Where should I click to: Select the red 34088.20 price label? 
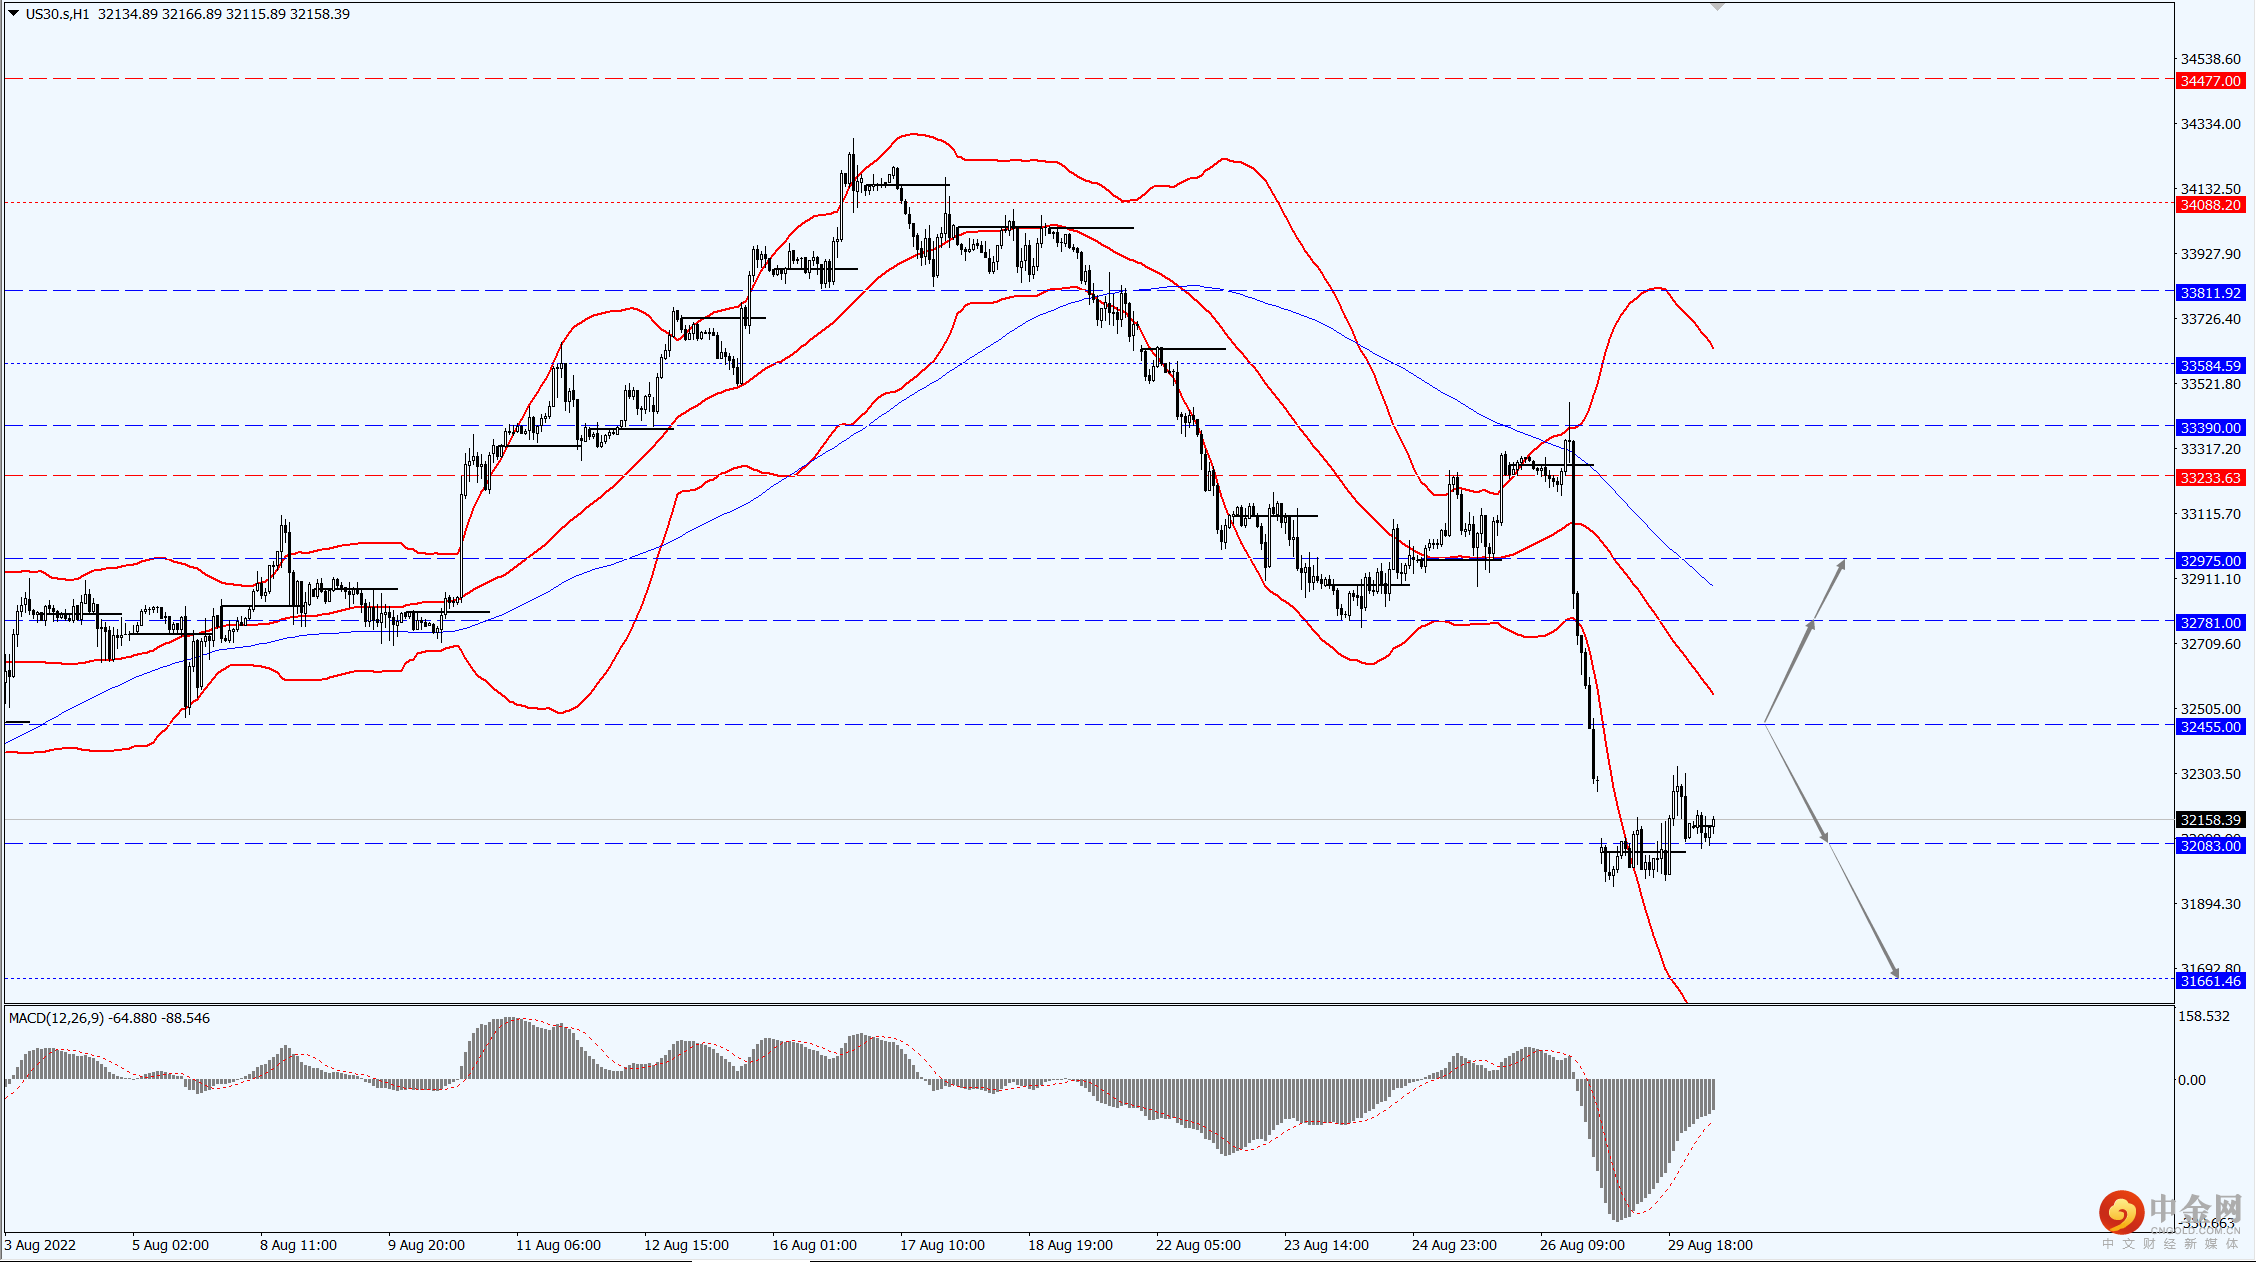(2210, 205)
